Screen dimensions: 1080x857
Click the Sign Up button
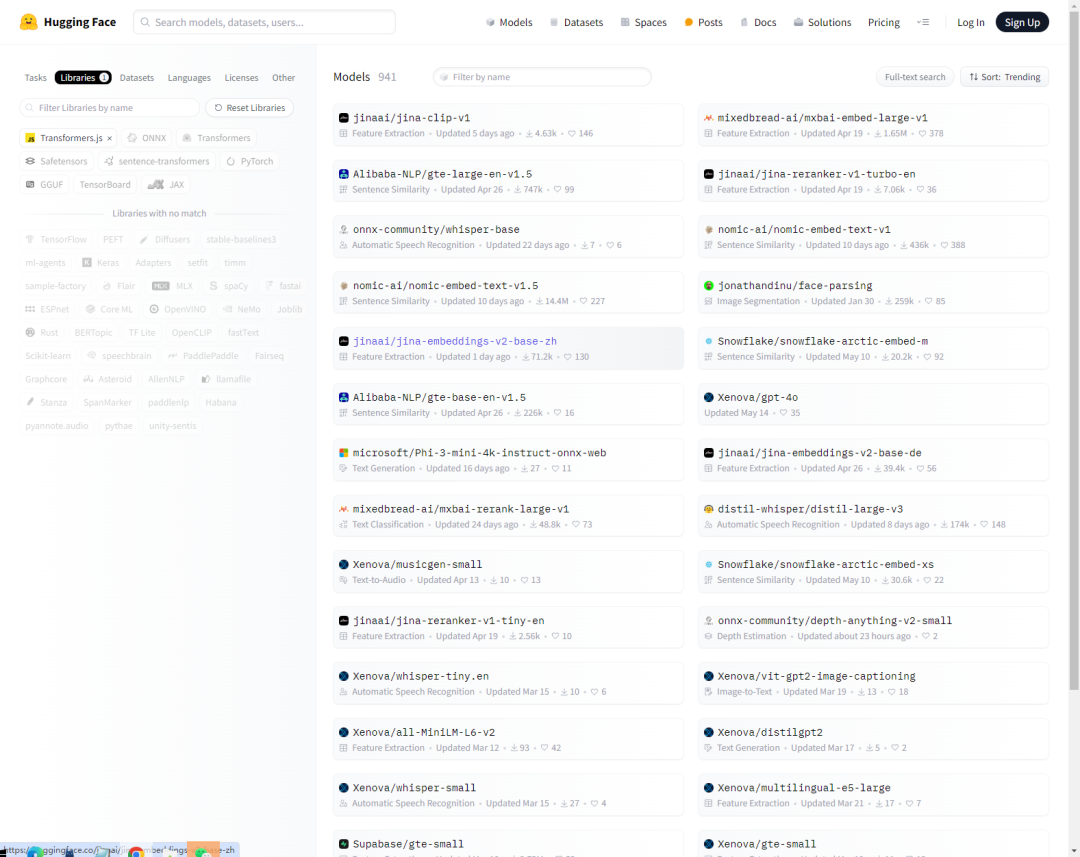click(1022, 22)
